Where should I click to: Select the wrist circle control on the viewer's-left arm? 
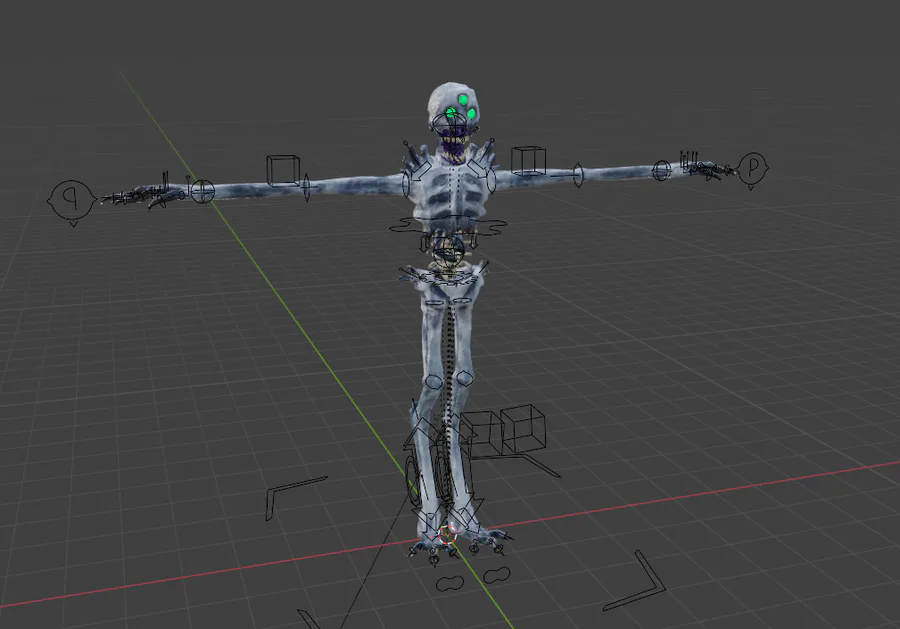(x=202, y=191)
